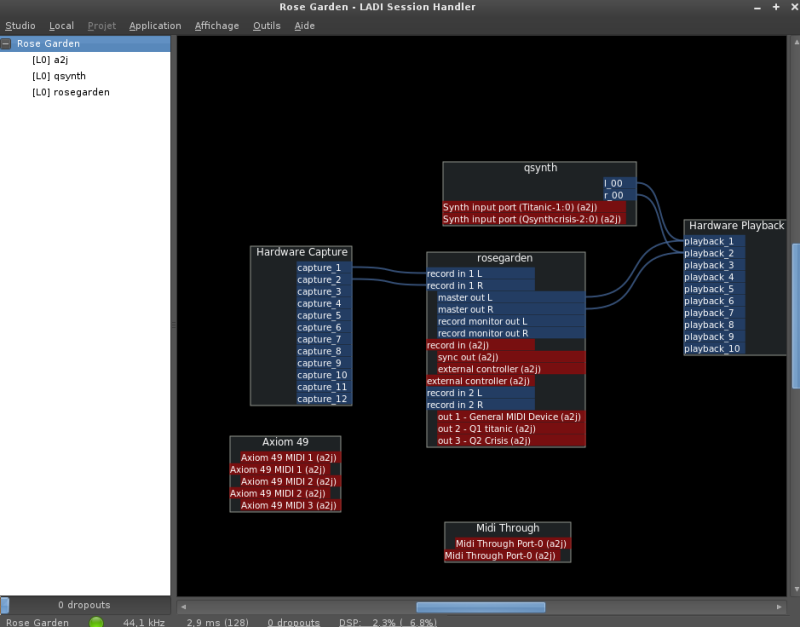Select Axiom 49 MIDI 3 (a2j) port

click(x=290, y=506)
